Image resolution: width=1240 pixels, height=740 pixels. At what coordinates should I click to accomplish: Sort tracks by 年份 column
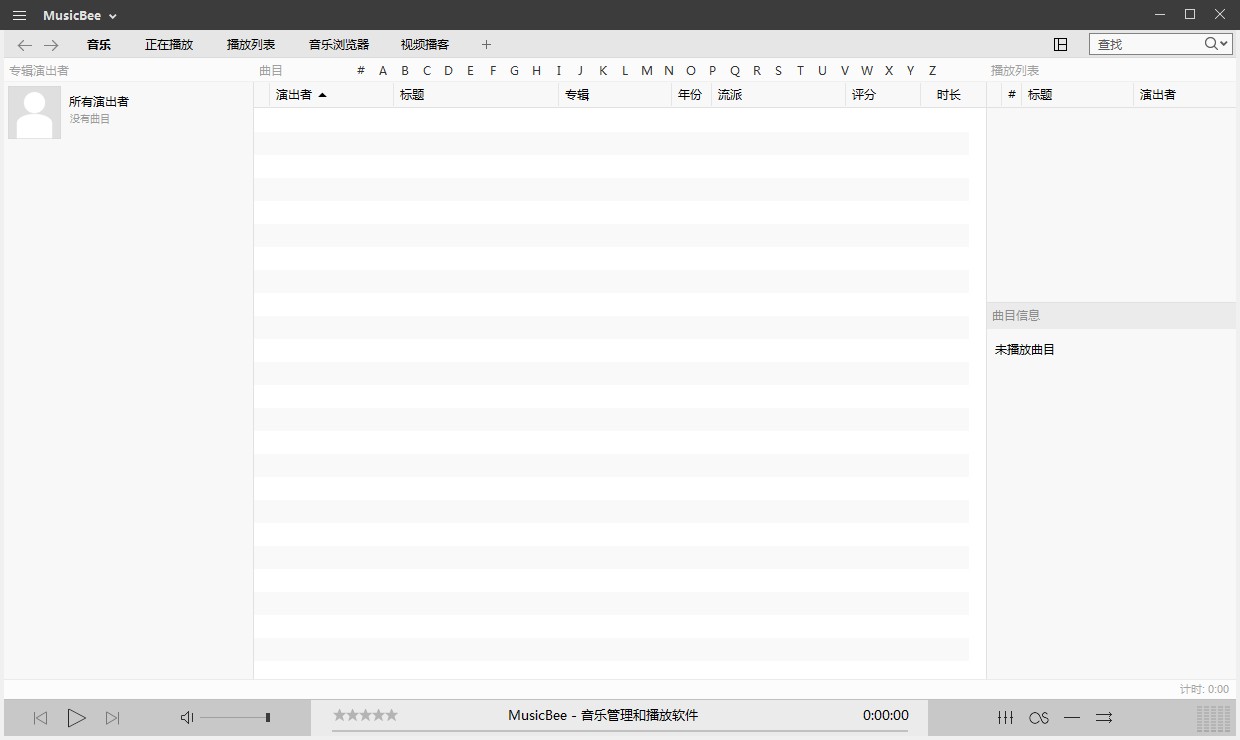(x=691, y=95)
